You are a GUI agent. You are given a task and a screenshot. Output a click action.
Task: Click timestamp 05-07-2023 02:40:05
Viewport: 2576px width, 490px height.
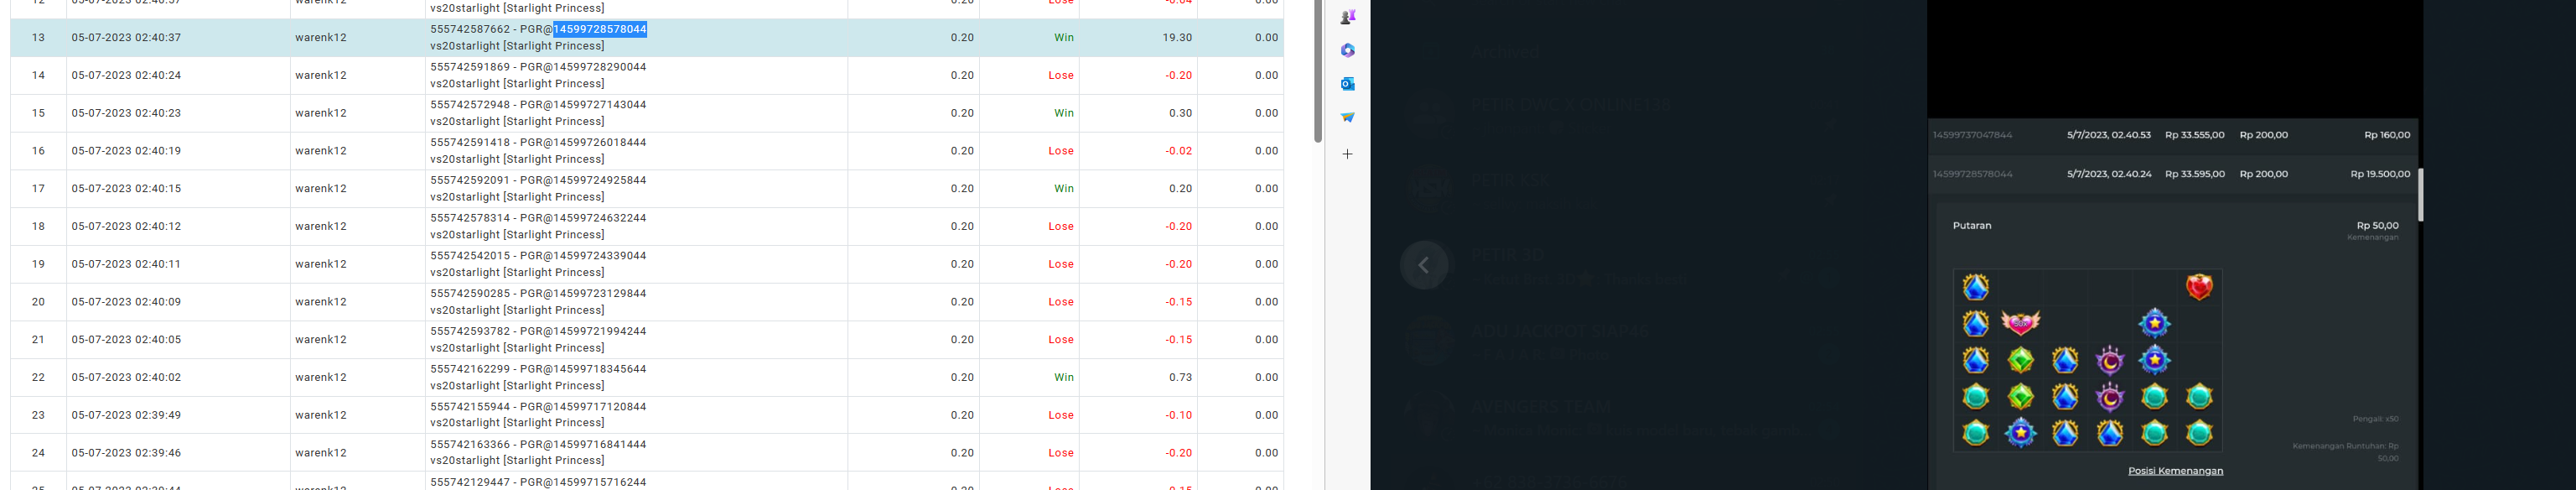point(126,340)
